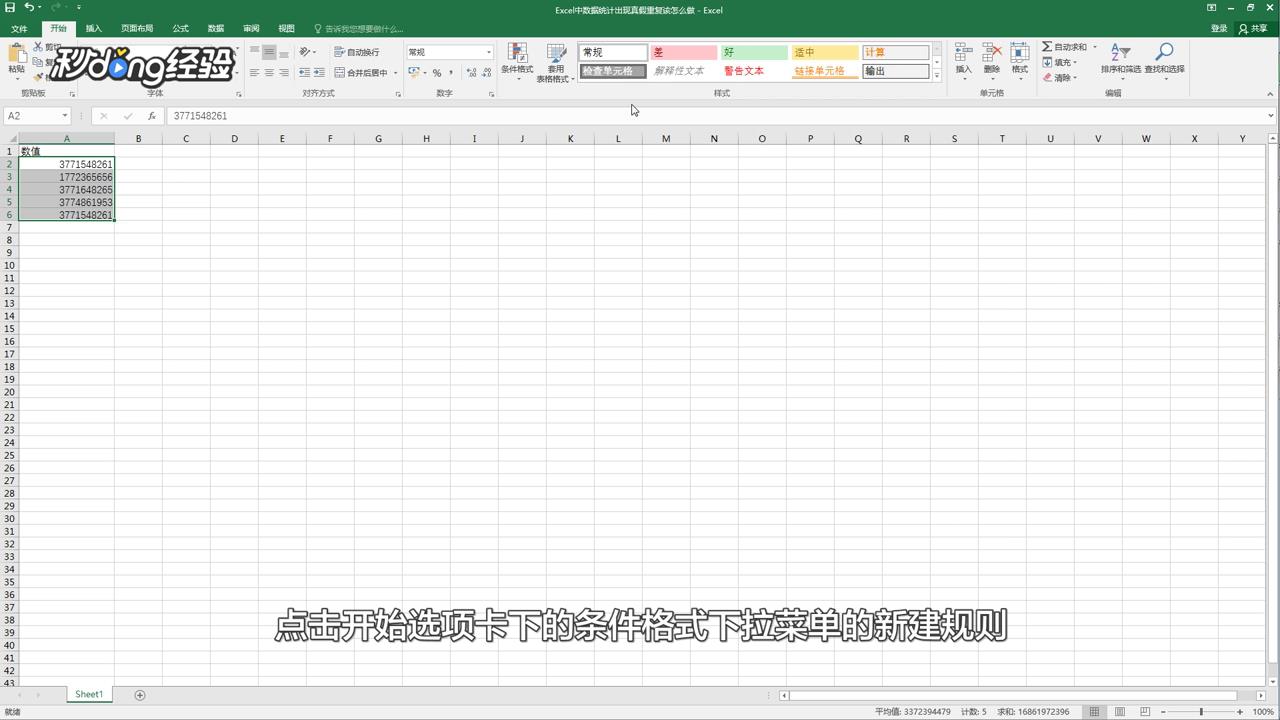
Task: Select the Sheet1 tab
Action: pyautogui.click(x=89, y=694)
